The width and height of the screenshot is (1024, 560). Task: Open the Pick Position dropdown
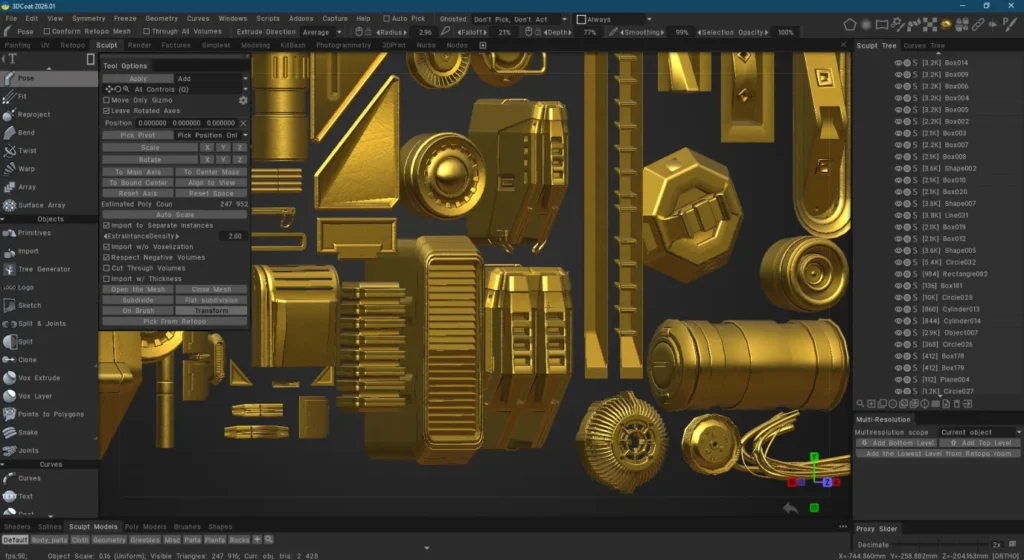point(211,135)
